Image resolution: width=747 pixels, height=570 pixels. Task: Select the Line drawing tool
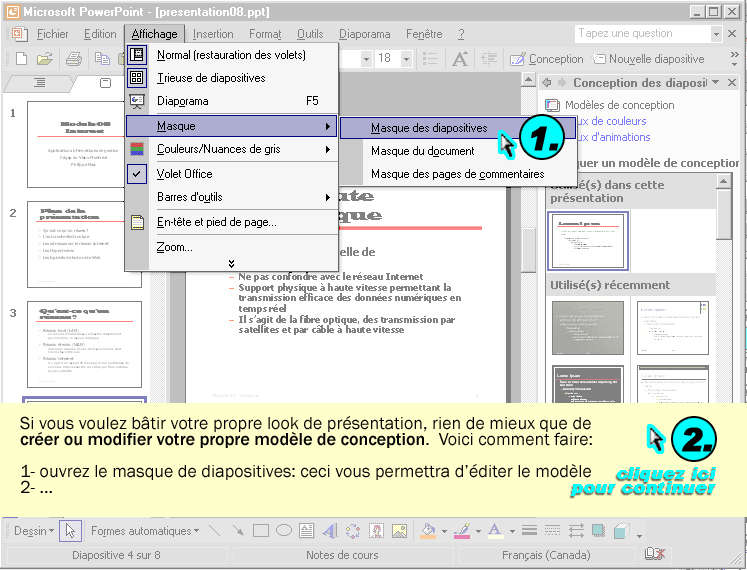[215, 530]
